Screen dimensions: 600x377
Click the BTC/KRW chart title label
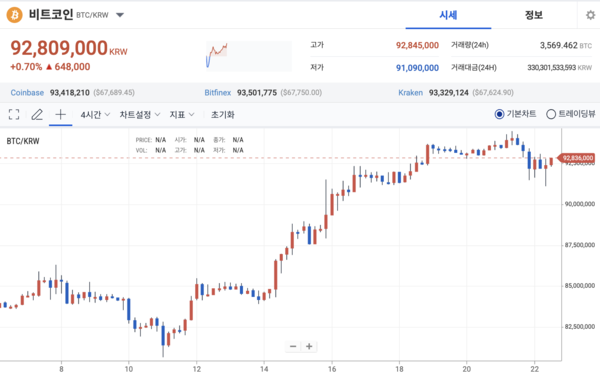pyautogui.click(x=23, y=141)
